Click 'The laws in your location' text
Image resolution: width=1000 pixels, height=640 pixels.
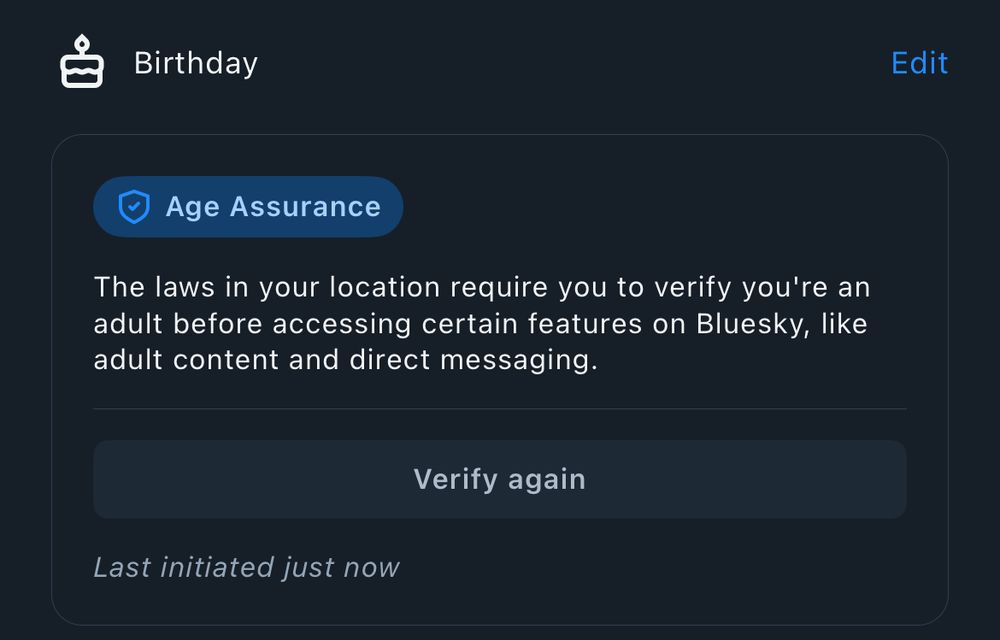click(x=267, y=287)
